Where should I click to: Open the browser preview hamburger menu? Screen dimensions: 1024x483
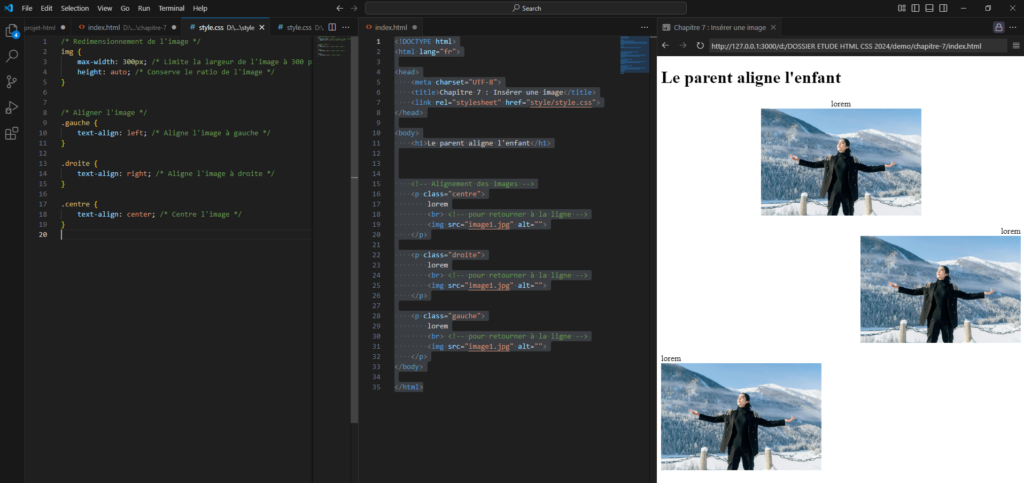click(x=1015, y=46)
